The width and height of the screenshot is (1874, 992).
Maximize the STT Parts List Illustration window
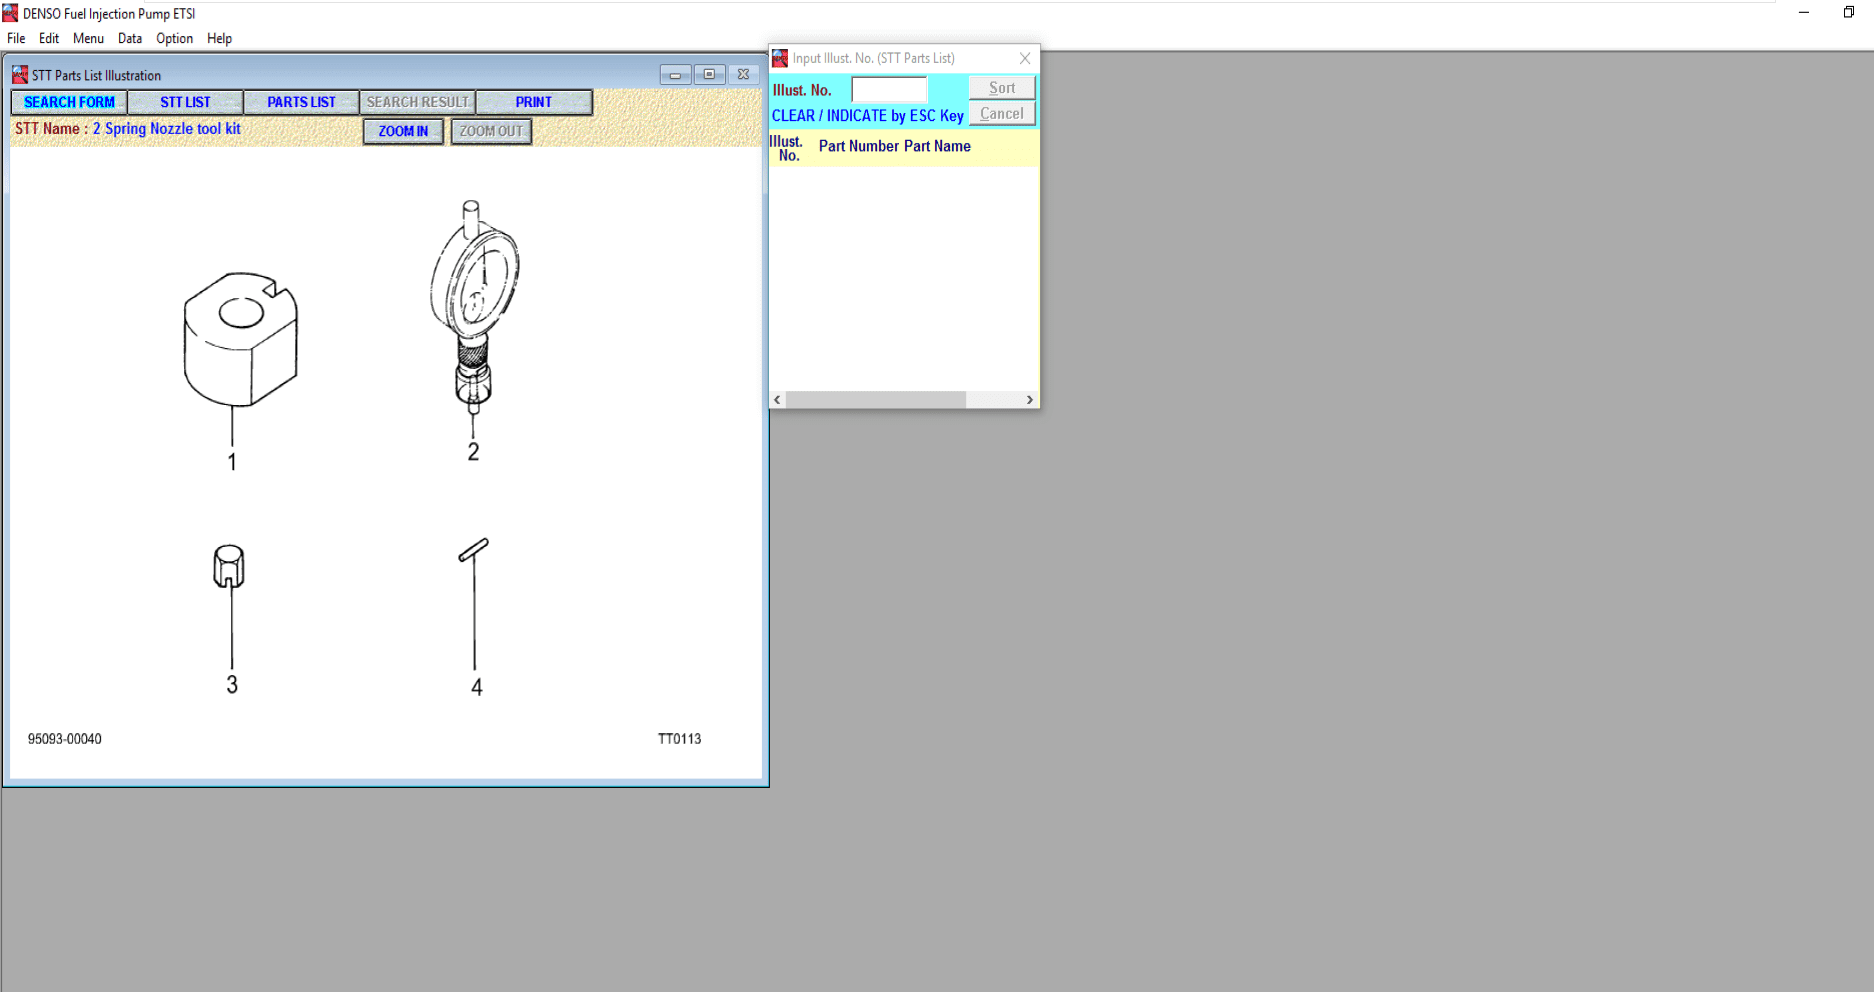[x=709, y=75]
